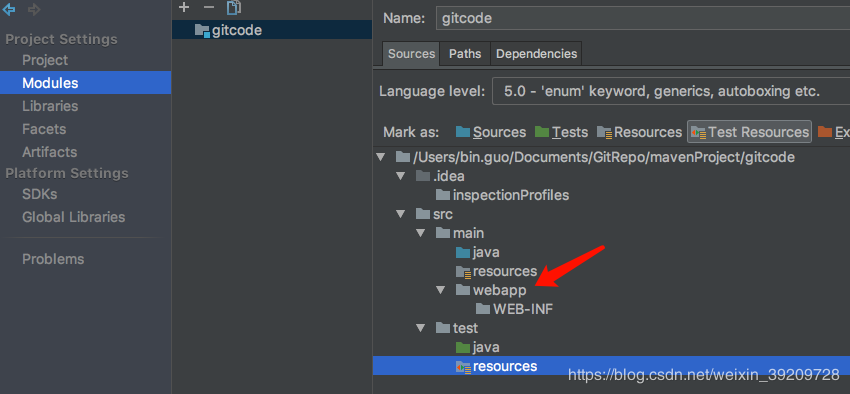The height and width of the screenshot is (394, 850).
Task: Switch to the Dependencies tab
Action: (x=536, y=54)
